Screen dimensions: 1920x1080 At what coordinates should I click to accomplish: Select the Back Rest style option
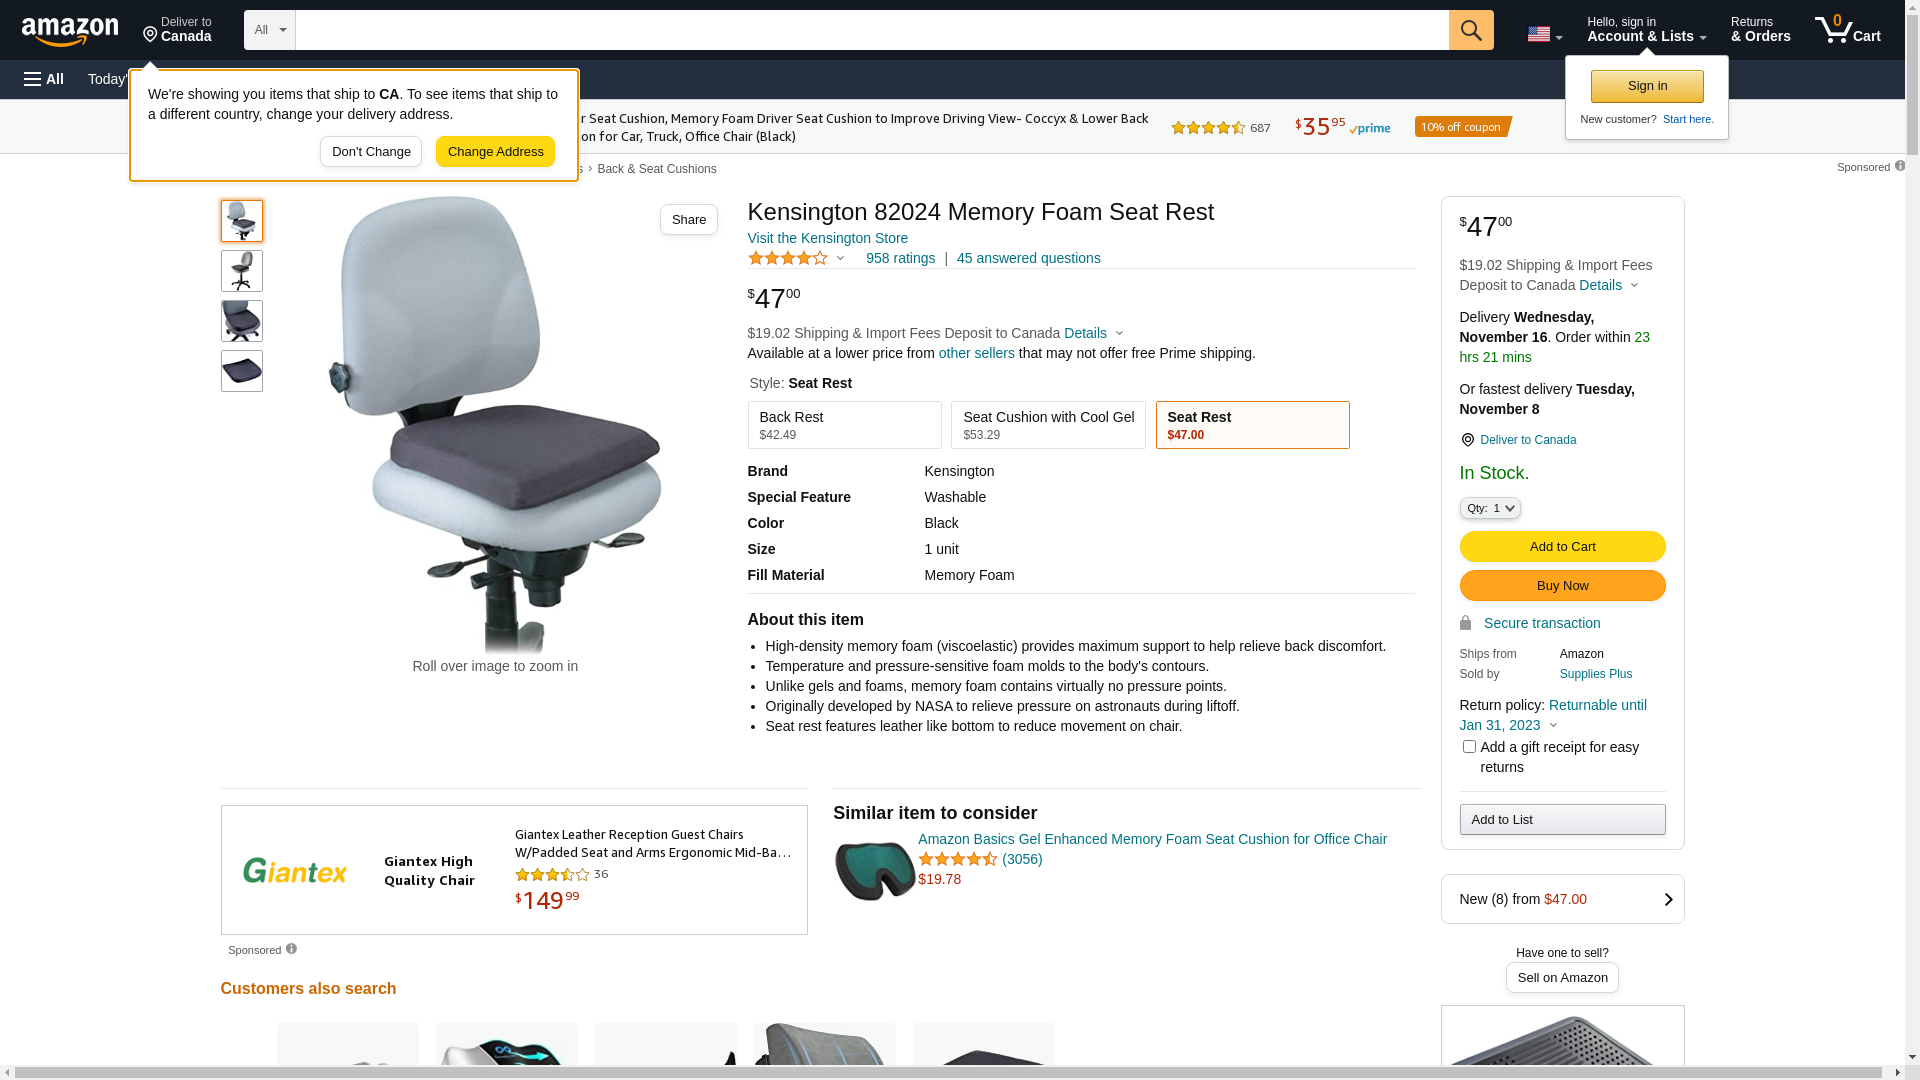click(x=844, y=425)
